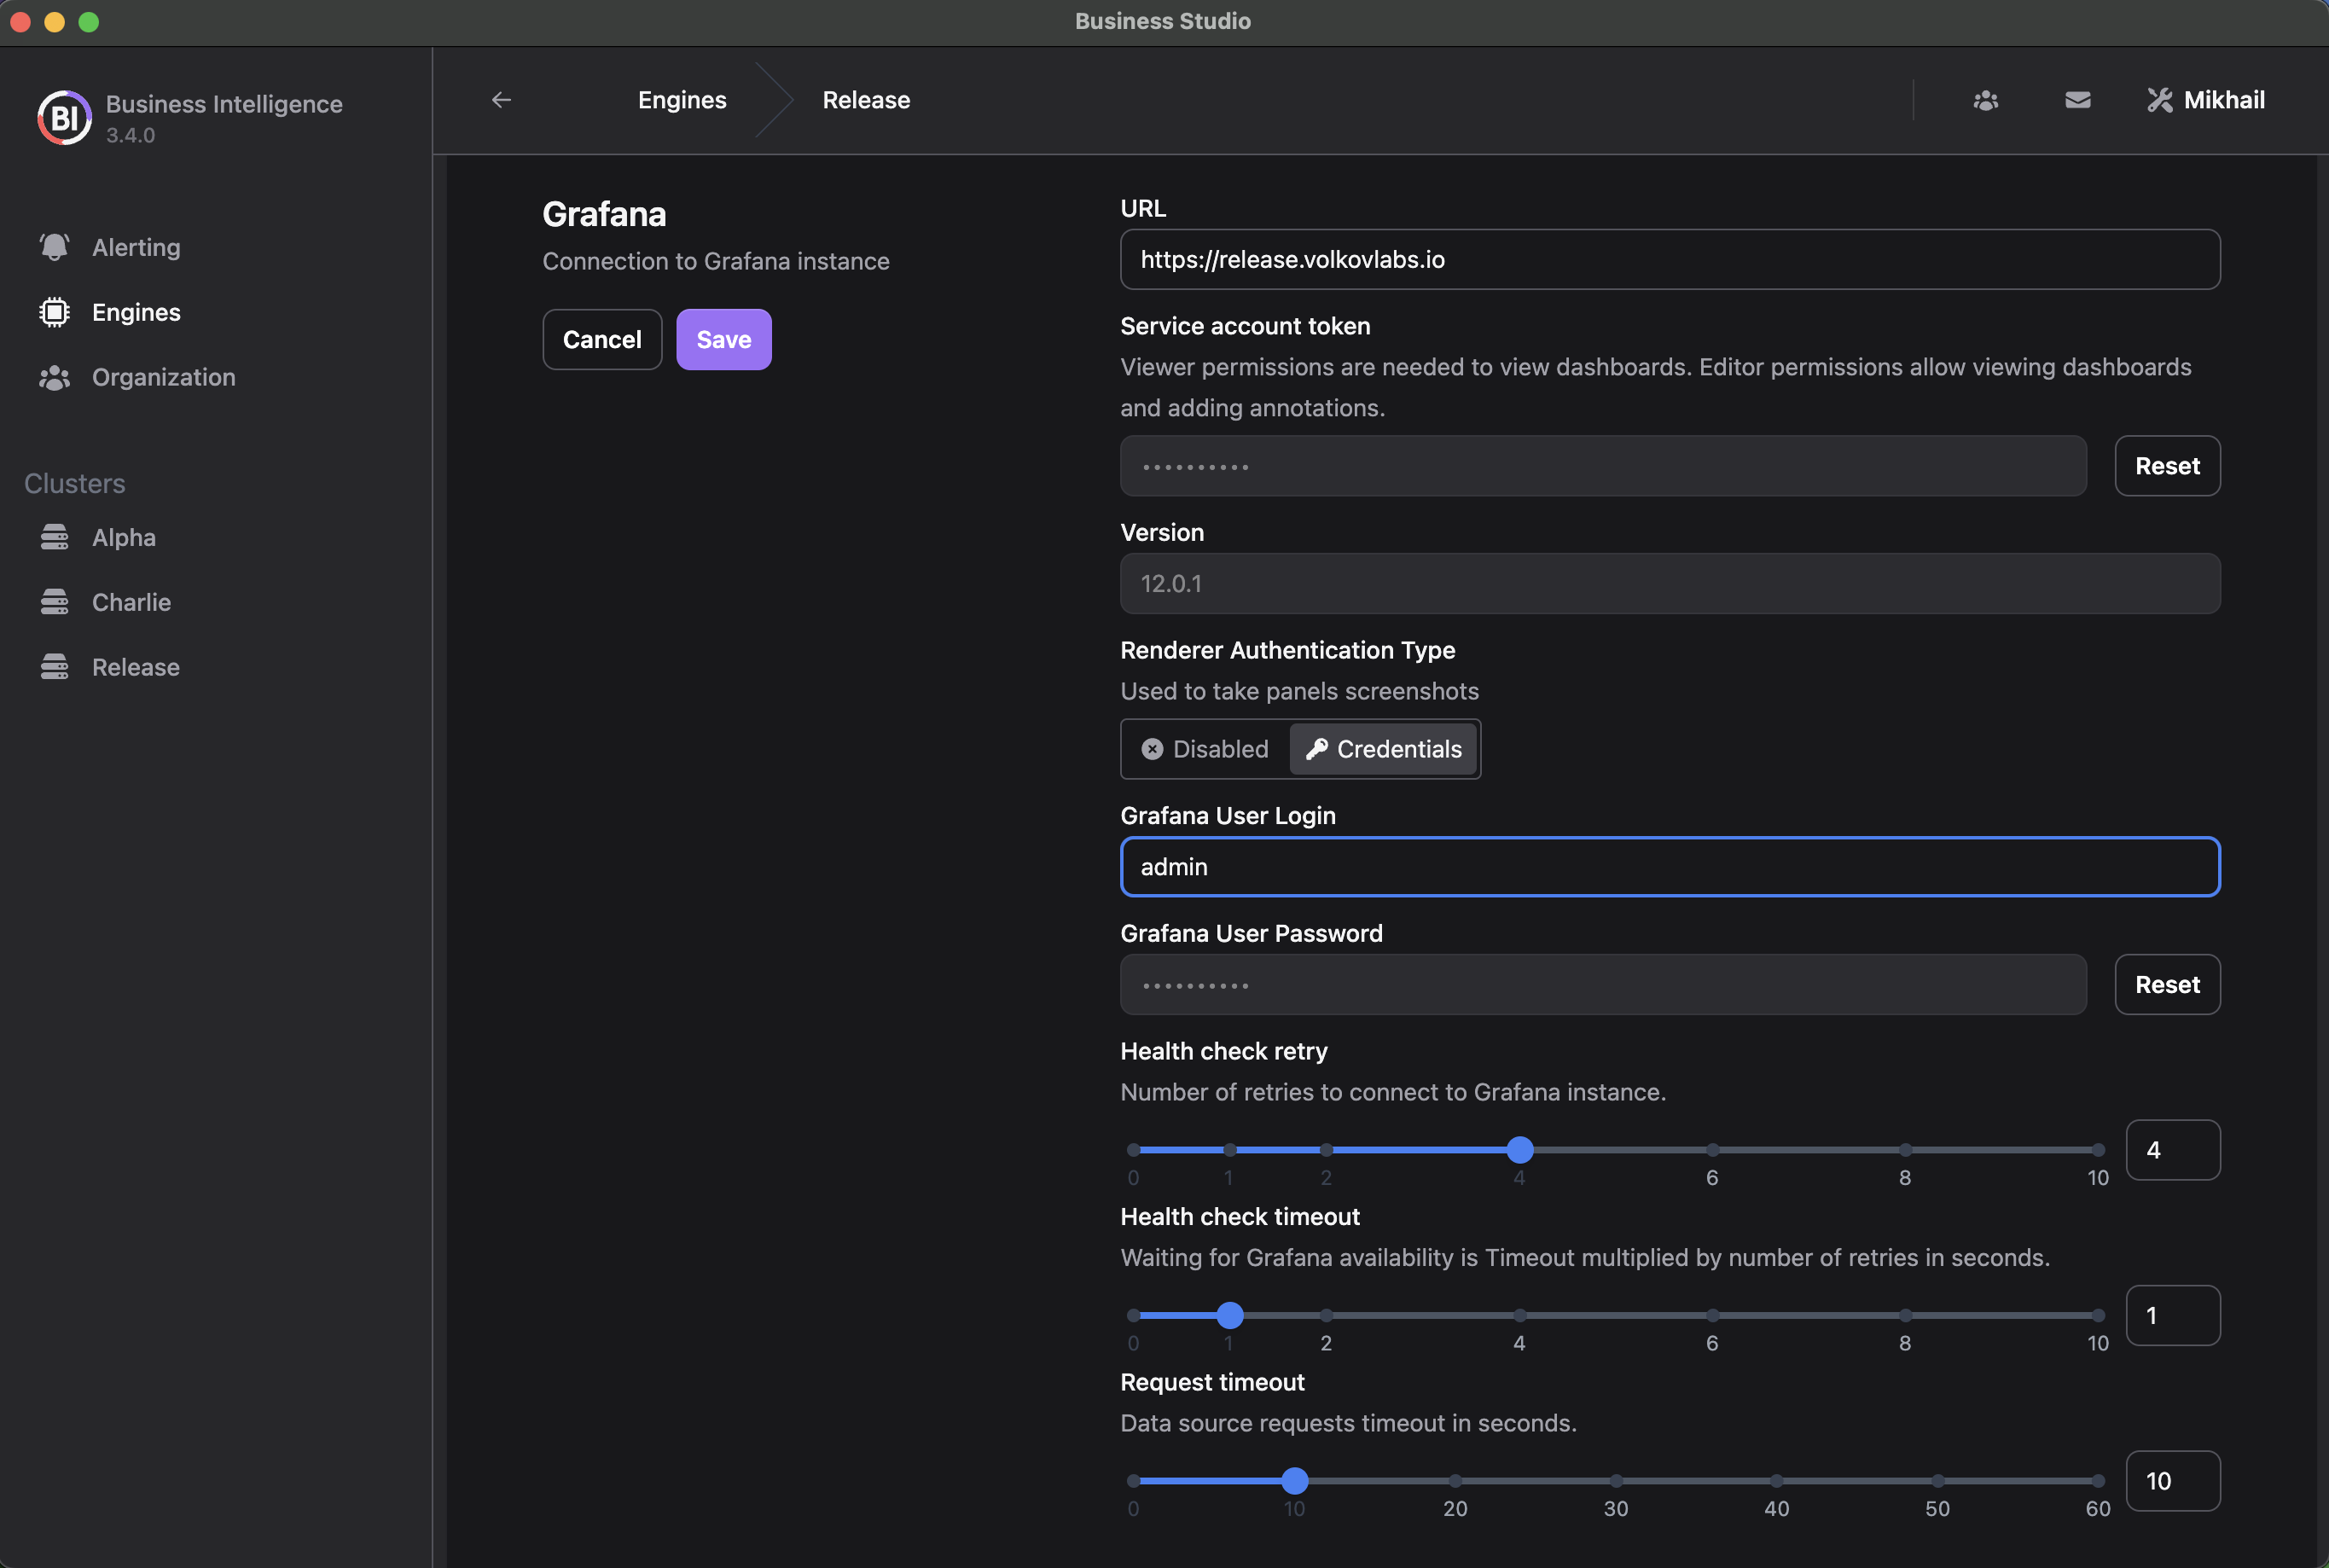
Task: Set Health check timeout slider to 6
Action: click(1712, 1315)
